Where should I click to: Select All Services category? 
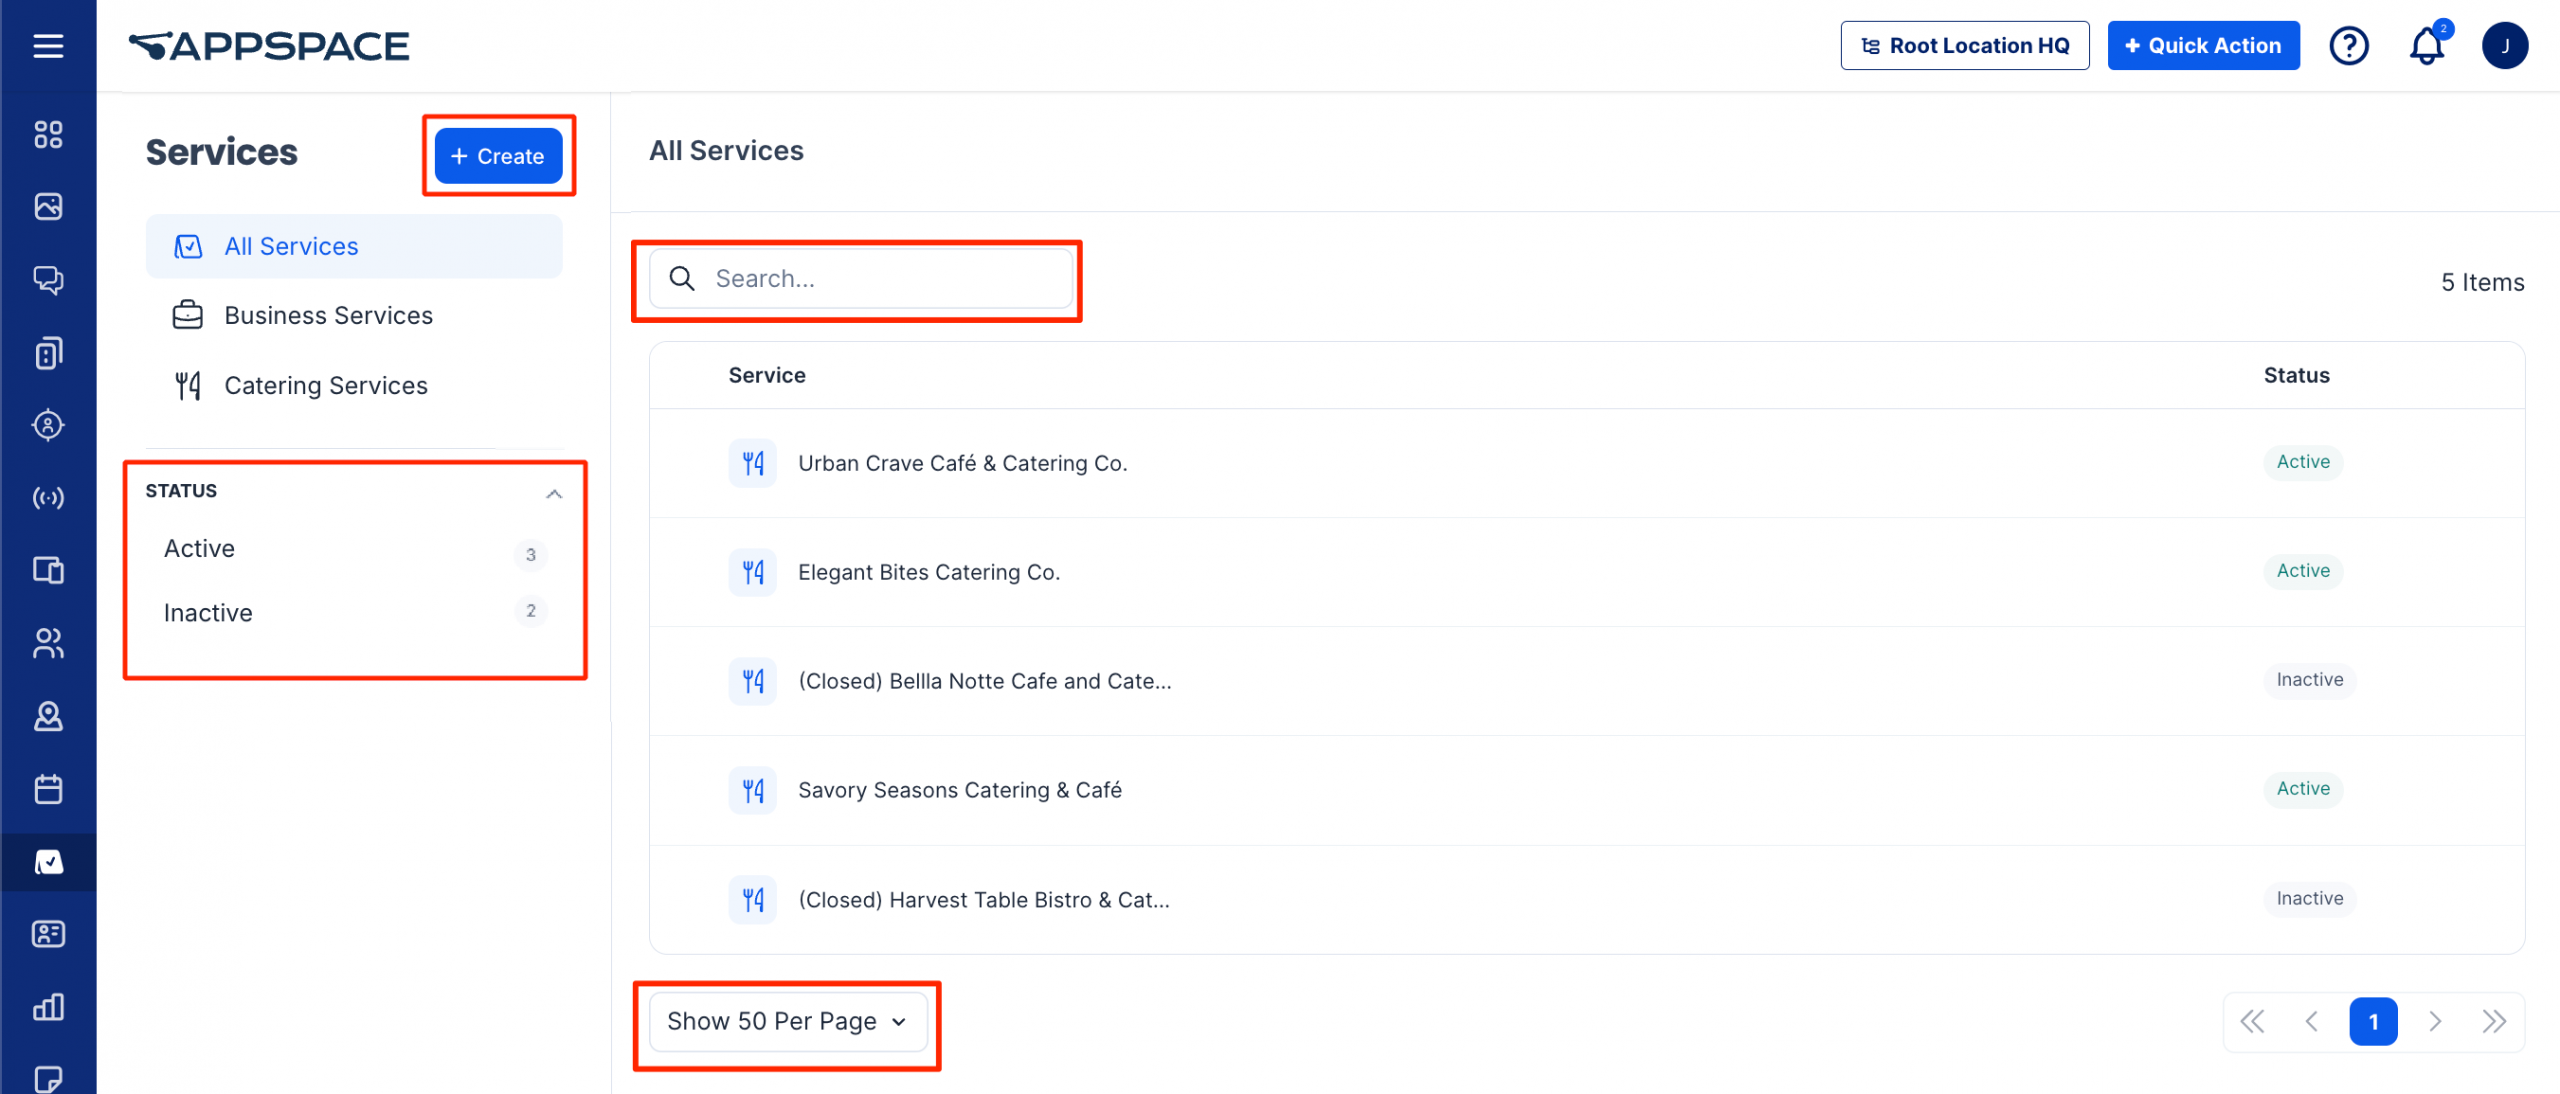354,246
